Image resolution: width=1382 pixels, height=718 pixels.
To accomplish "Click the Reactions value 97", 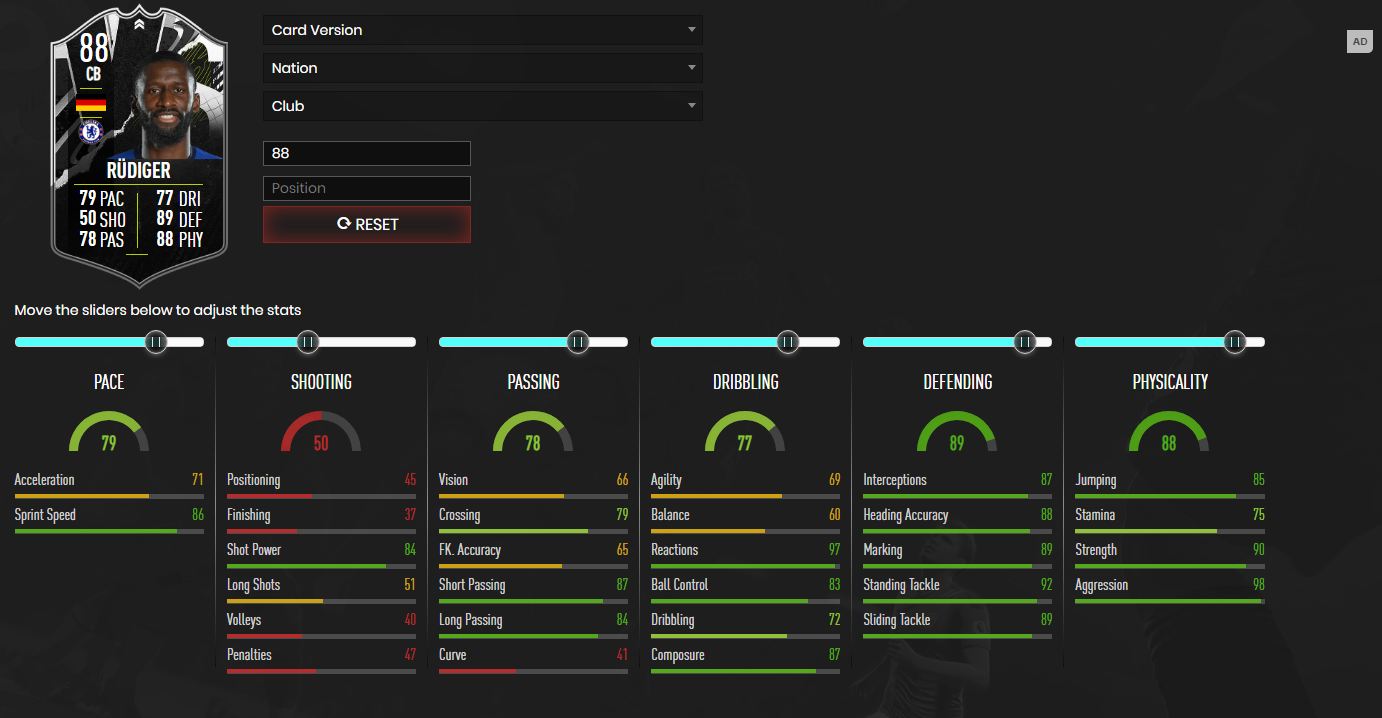I will pos(834,550).
